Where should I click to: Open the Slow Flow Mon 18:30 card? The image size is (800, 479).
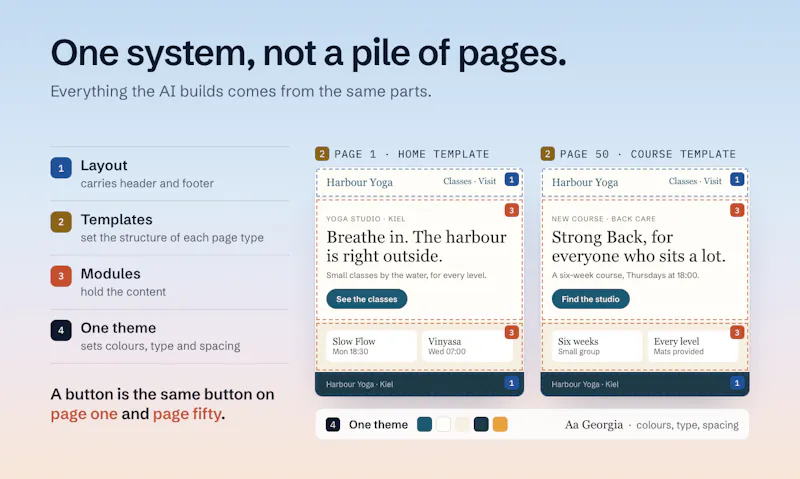pos(371,346)
